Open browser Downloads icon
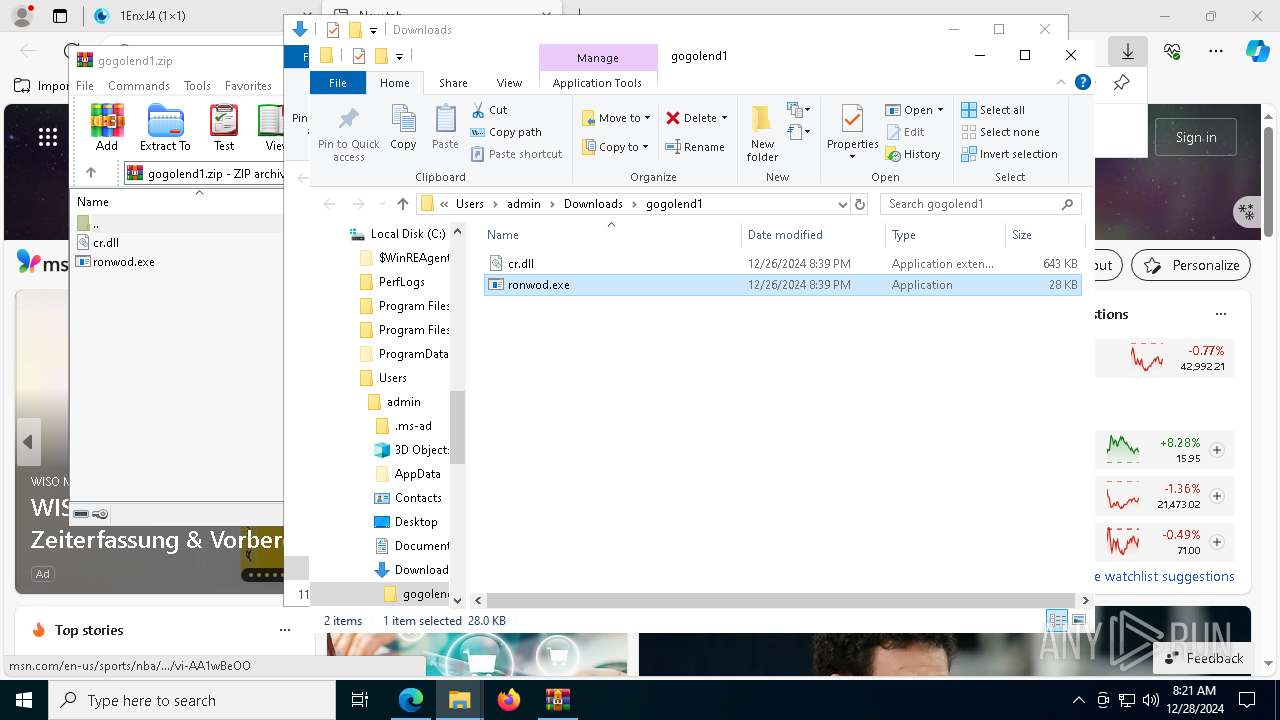This screenshot has height=720, width=1280. pos(1128,51)
